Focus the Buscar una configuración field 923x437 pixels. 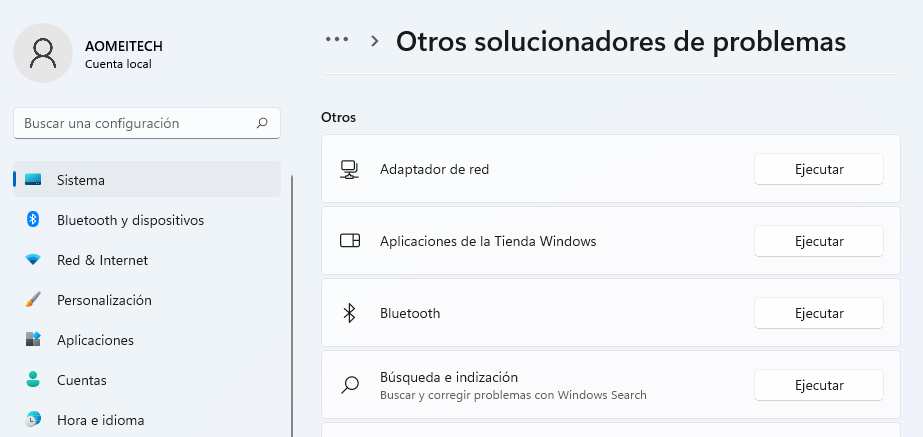point(135,124)
